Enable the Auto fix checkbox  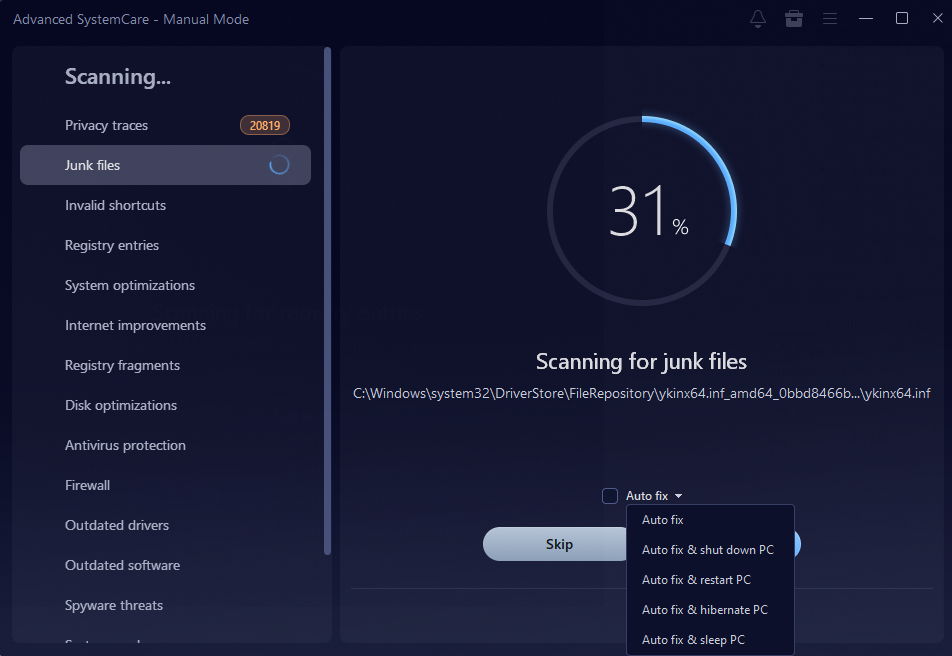click(609, 495)
